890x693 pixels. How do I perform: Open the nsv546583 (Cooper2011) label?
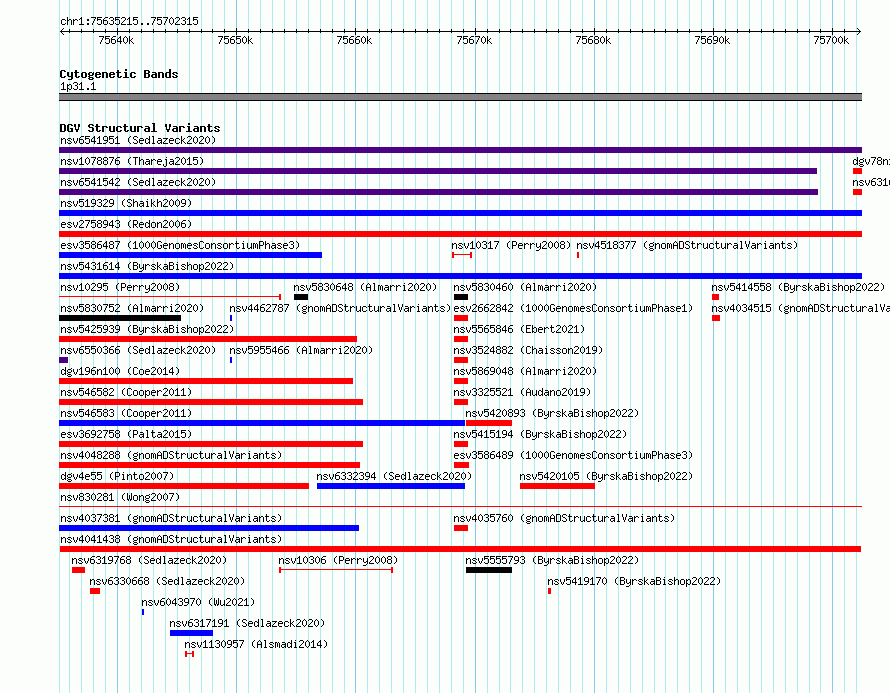coord(126,413)
